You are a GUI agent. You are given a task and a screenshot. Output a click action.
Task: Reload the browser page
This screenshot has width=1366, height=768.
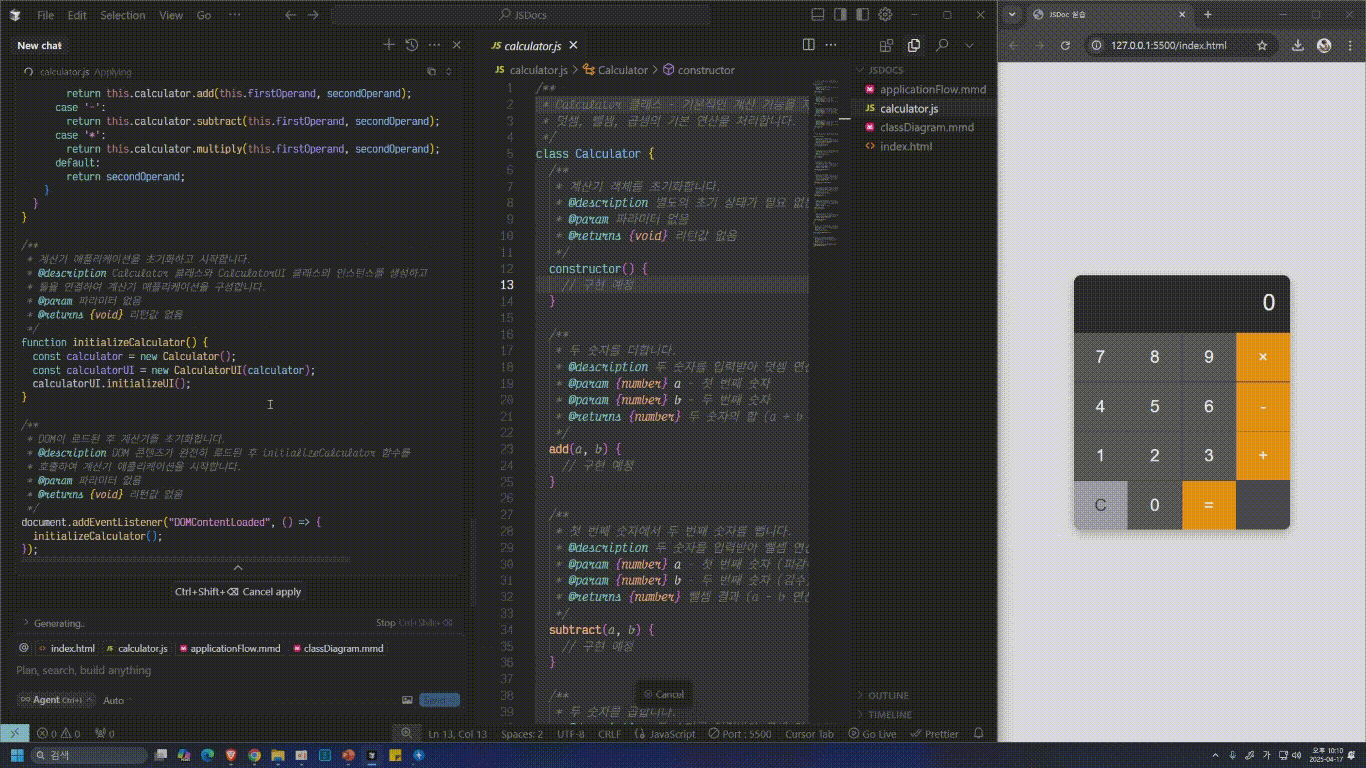[1065, 45]
